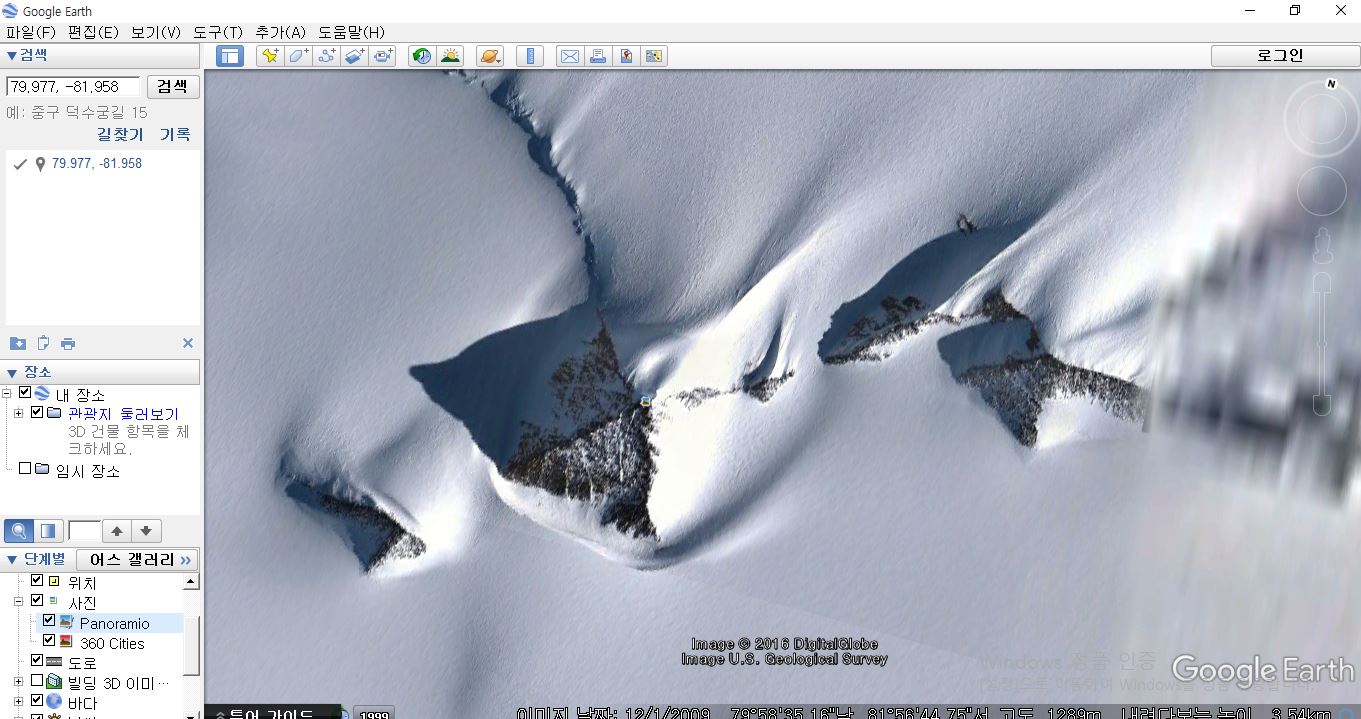Select the Add Polygon tool
The width and height of the screenshot is (1361, 719).
coord(298,56)
